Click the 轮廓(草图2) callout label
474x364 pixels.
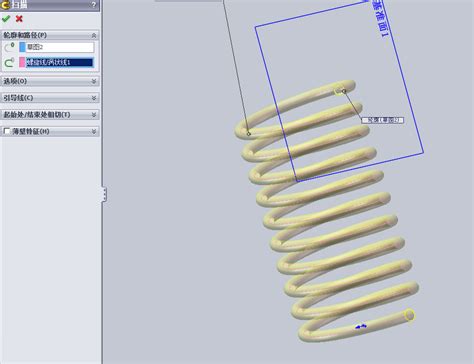(x=382, y=120)
